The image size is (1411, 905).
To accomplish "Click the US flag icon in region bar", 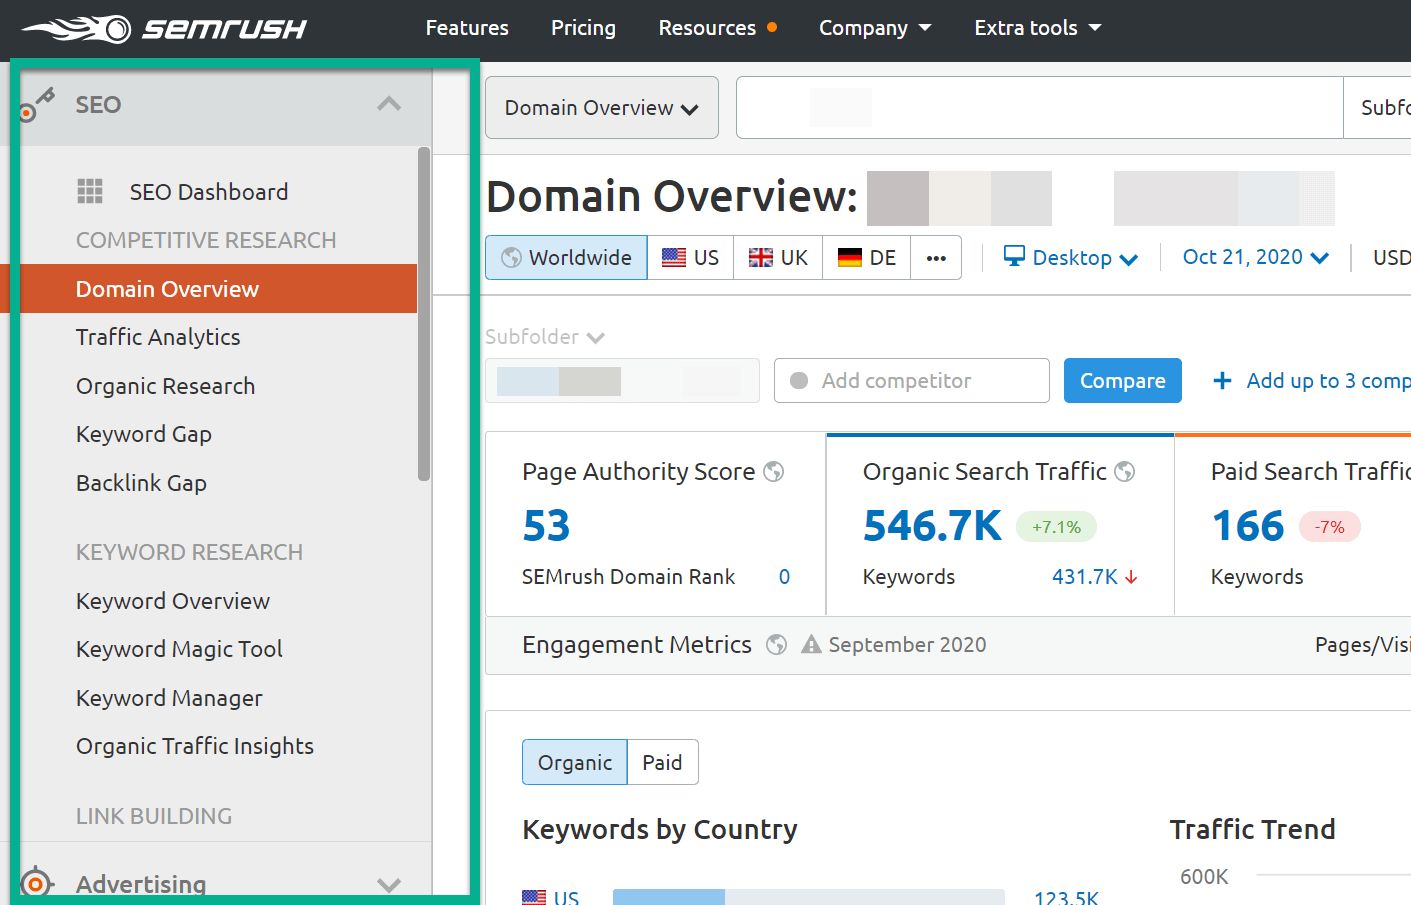I will [x=674, y=258].
